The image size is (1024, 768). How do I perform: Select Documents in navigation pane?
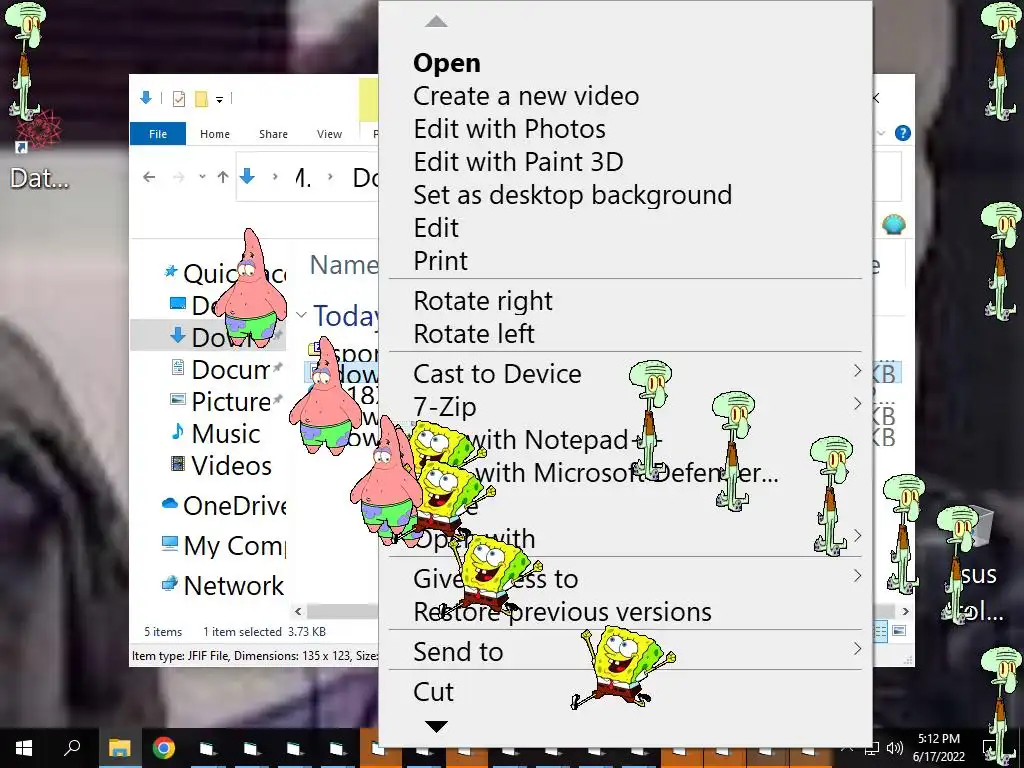[225, 370]
